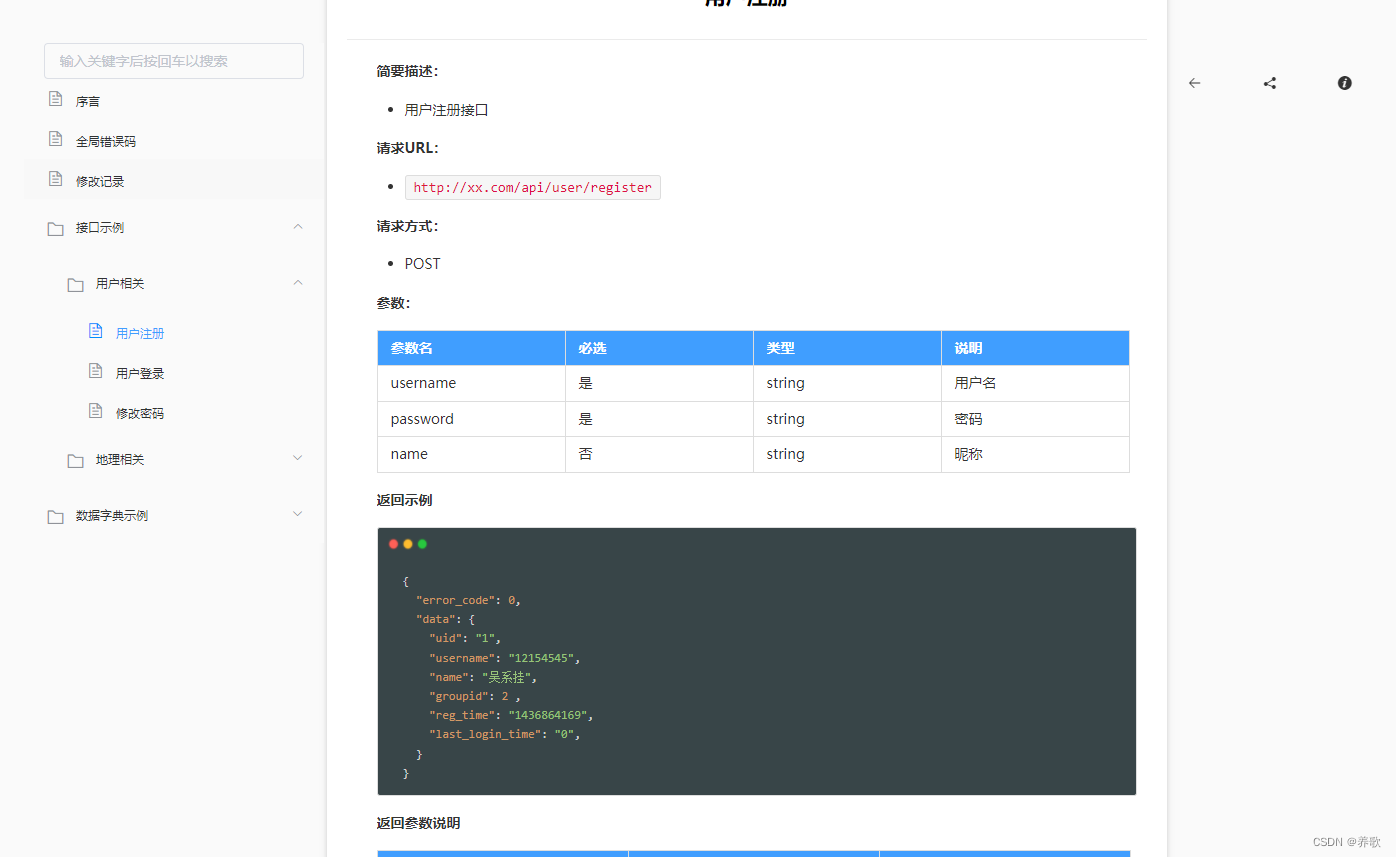Image resolution: width=1396 pixels, height=857 pixels.
Task: Open the info circle icon
Action: tap(1345, 83)
